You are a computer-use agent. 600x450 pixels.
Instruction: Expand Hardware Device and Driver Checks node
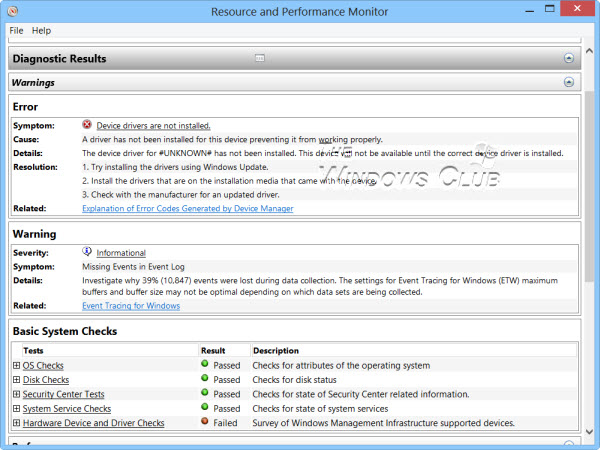pos(16,423)
